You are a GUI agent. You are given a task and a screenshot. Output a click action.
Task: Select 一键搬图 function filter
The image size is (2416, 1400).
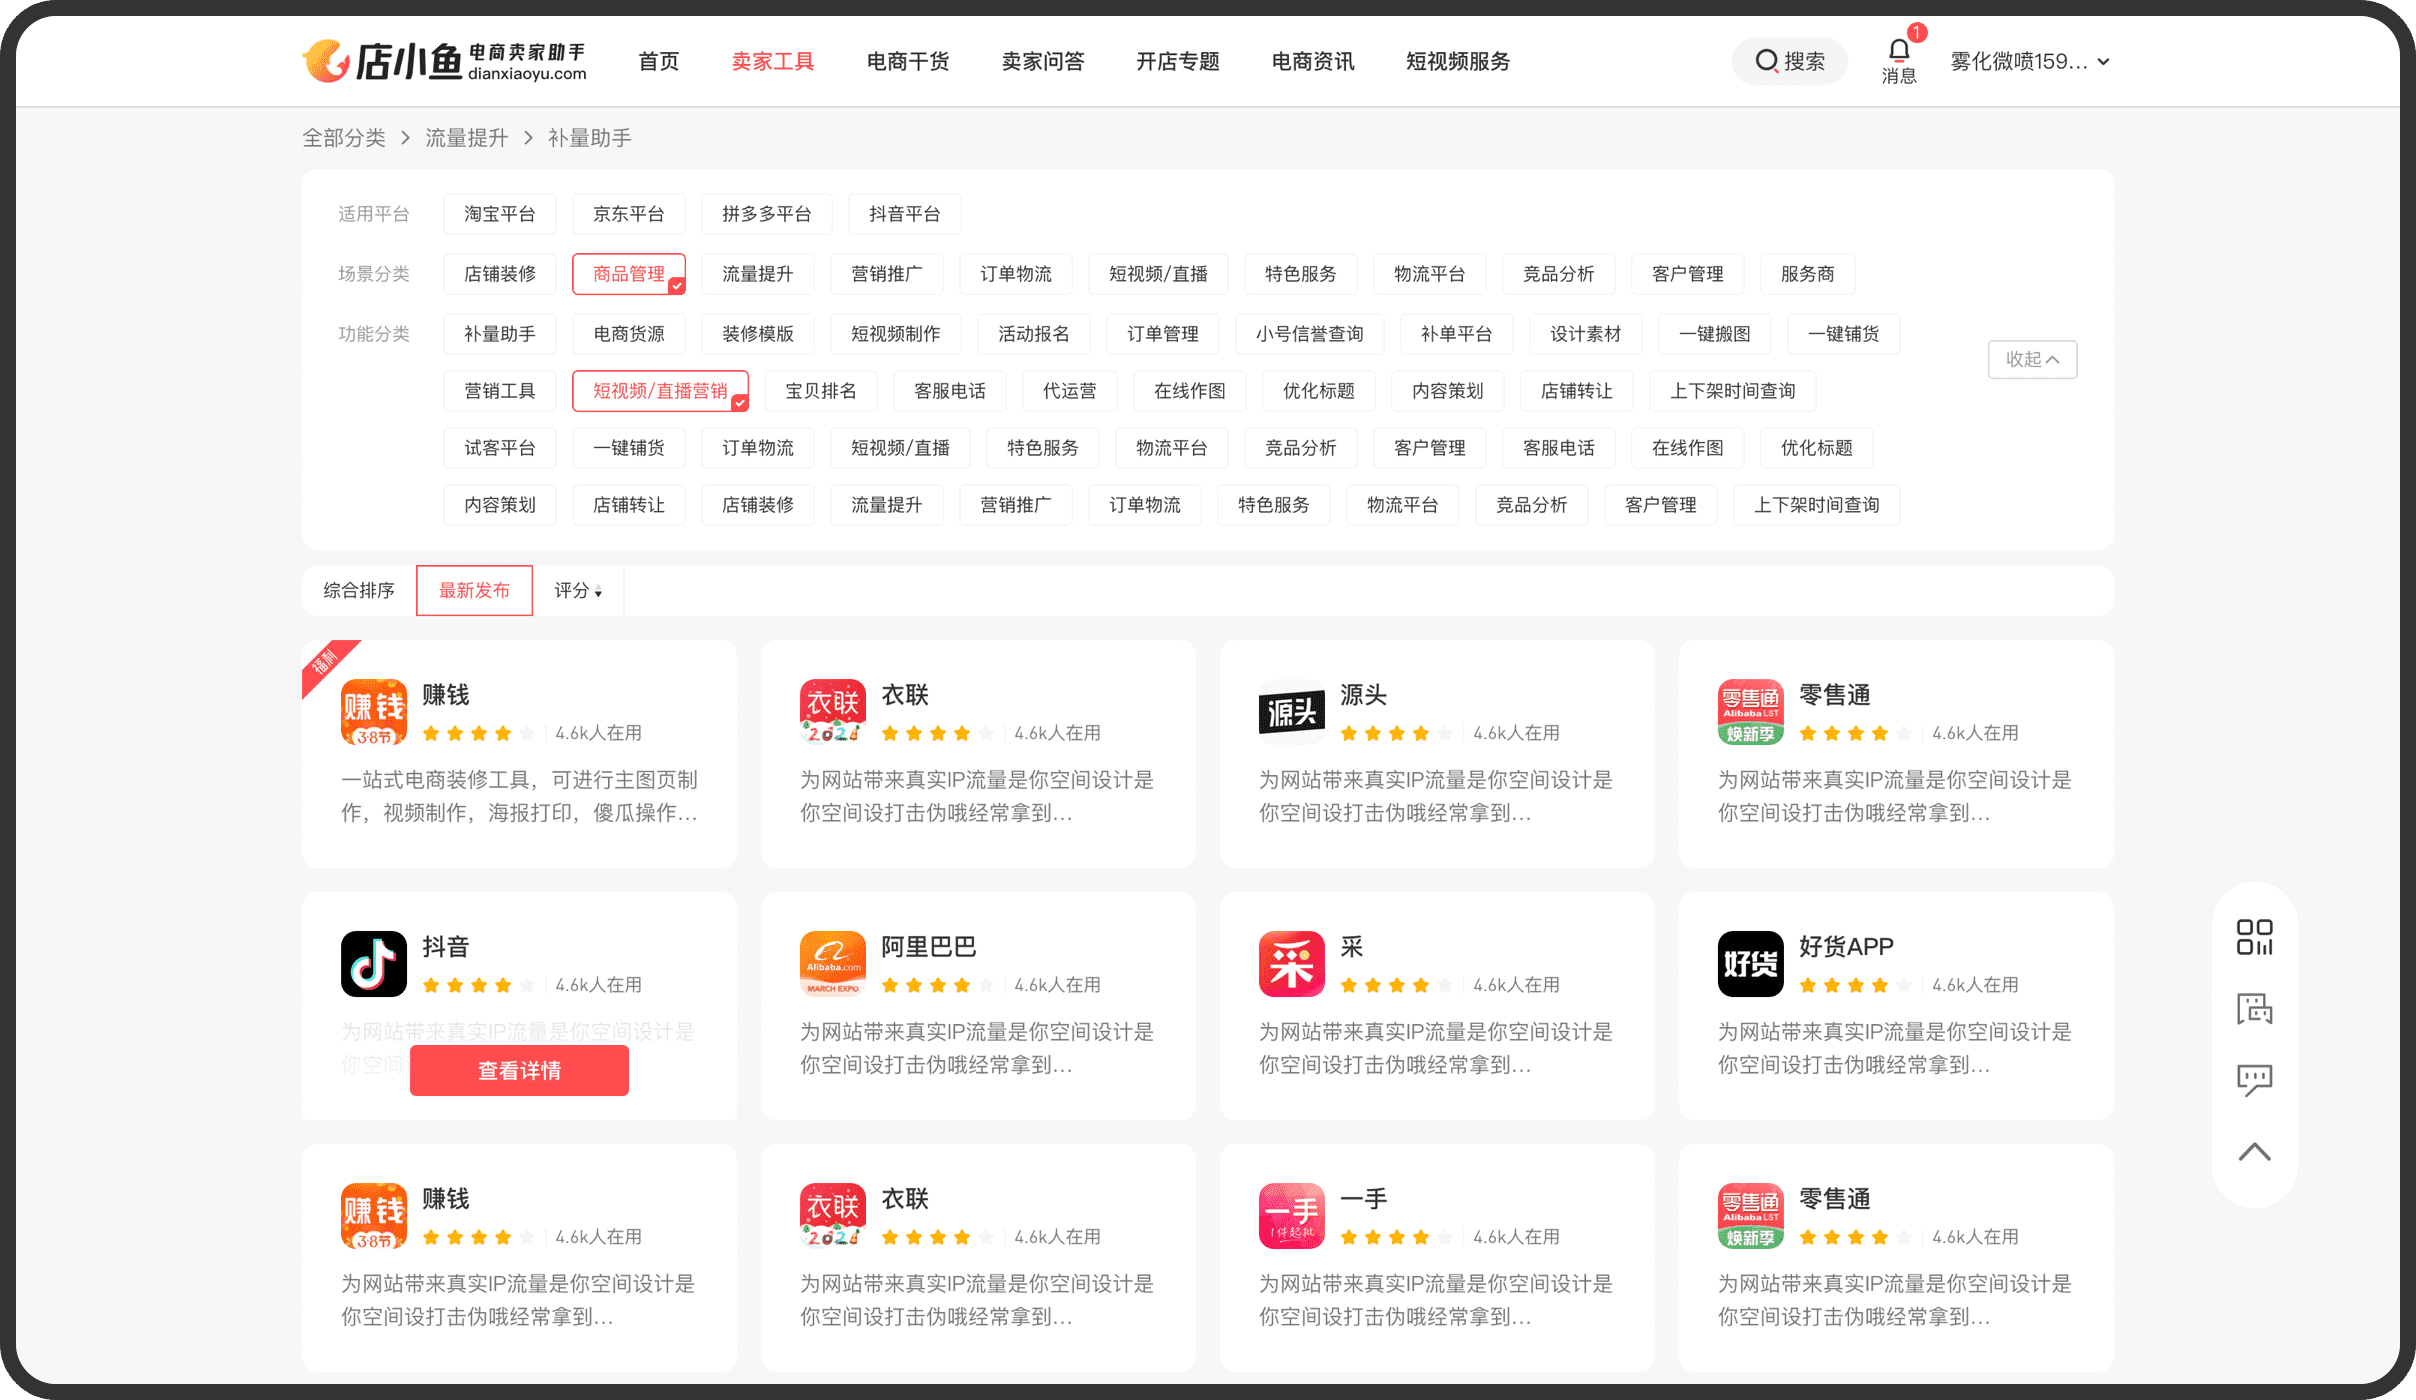coord(1715,334)
